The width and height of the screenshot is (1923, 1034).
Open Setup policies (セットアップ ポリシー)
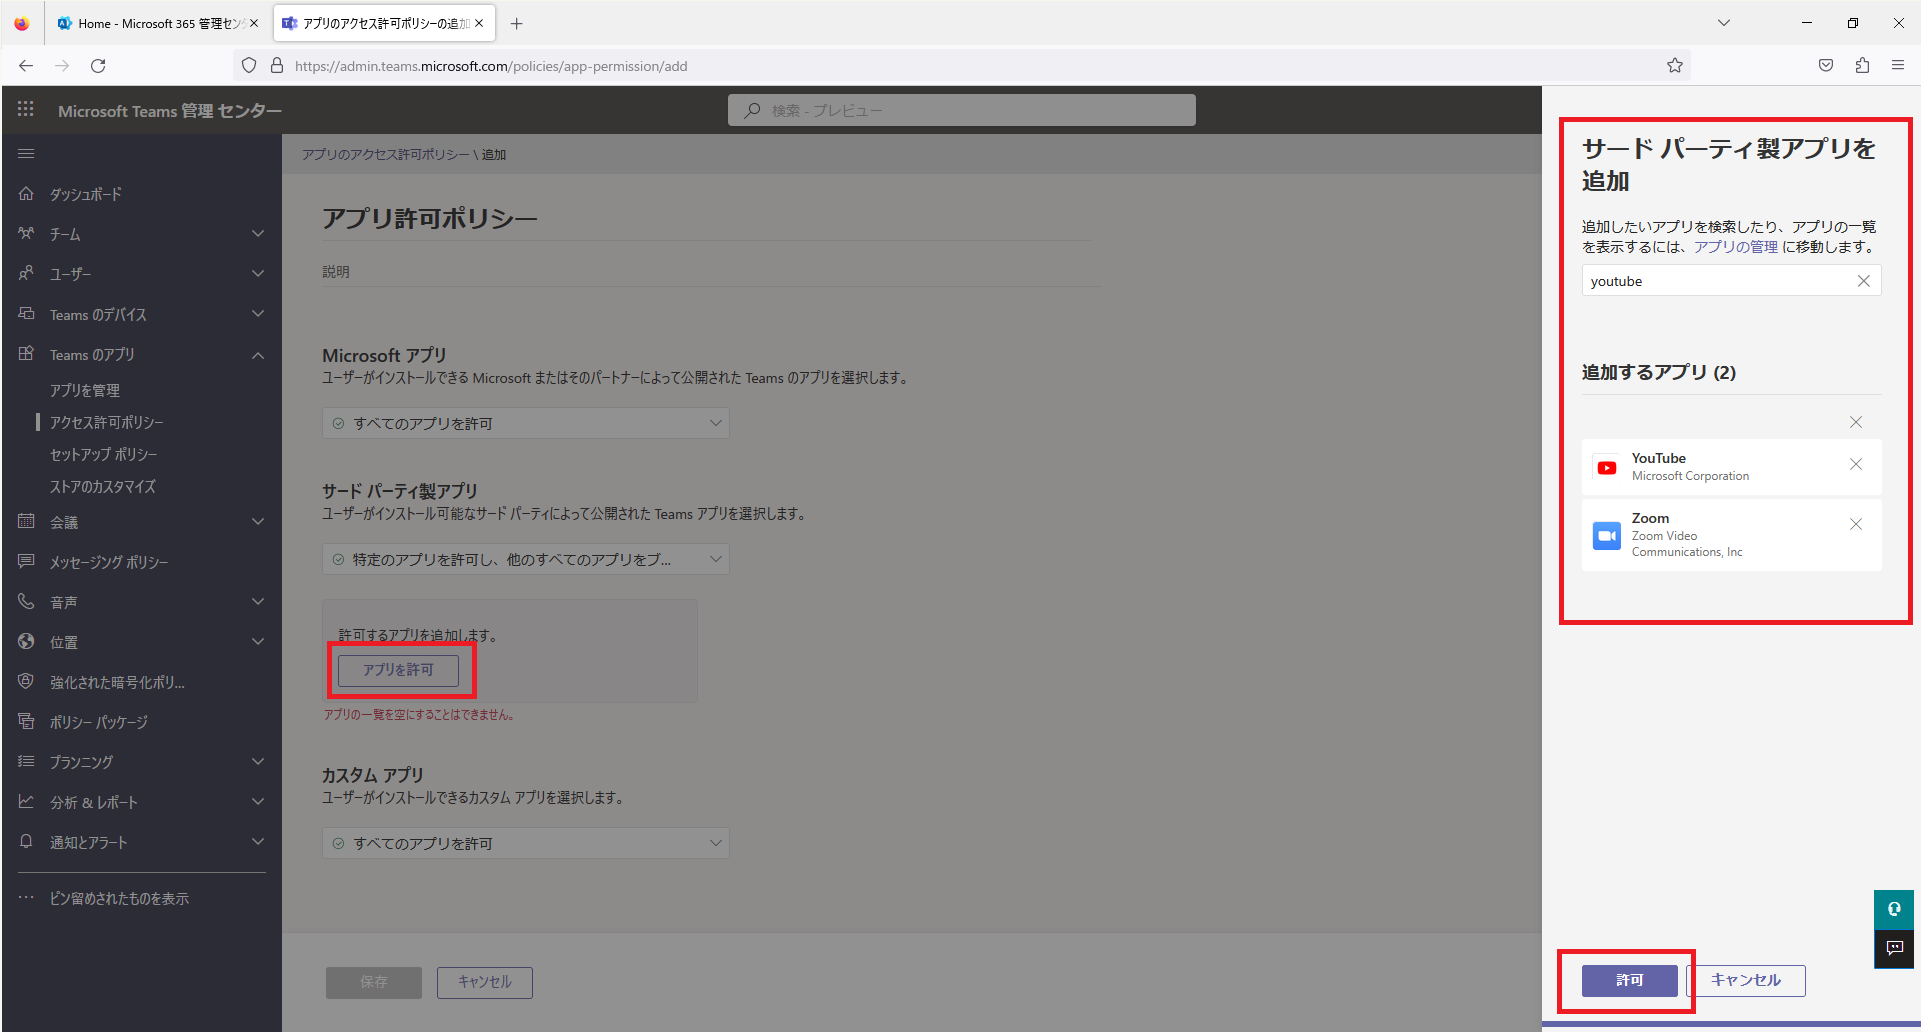click(x=104, y=454)
